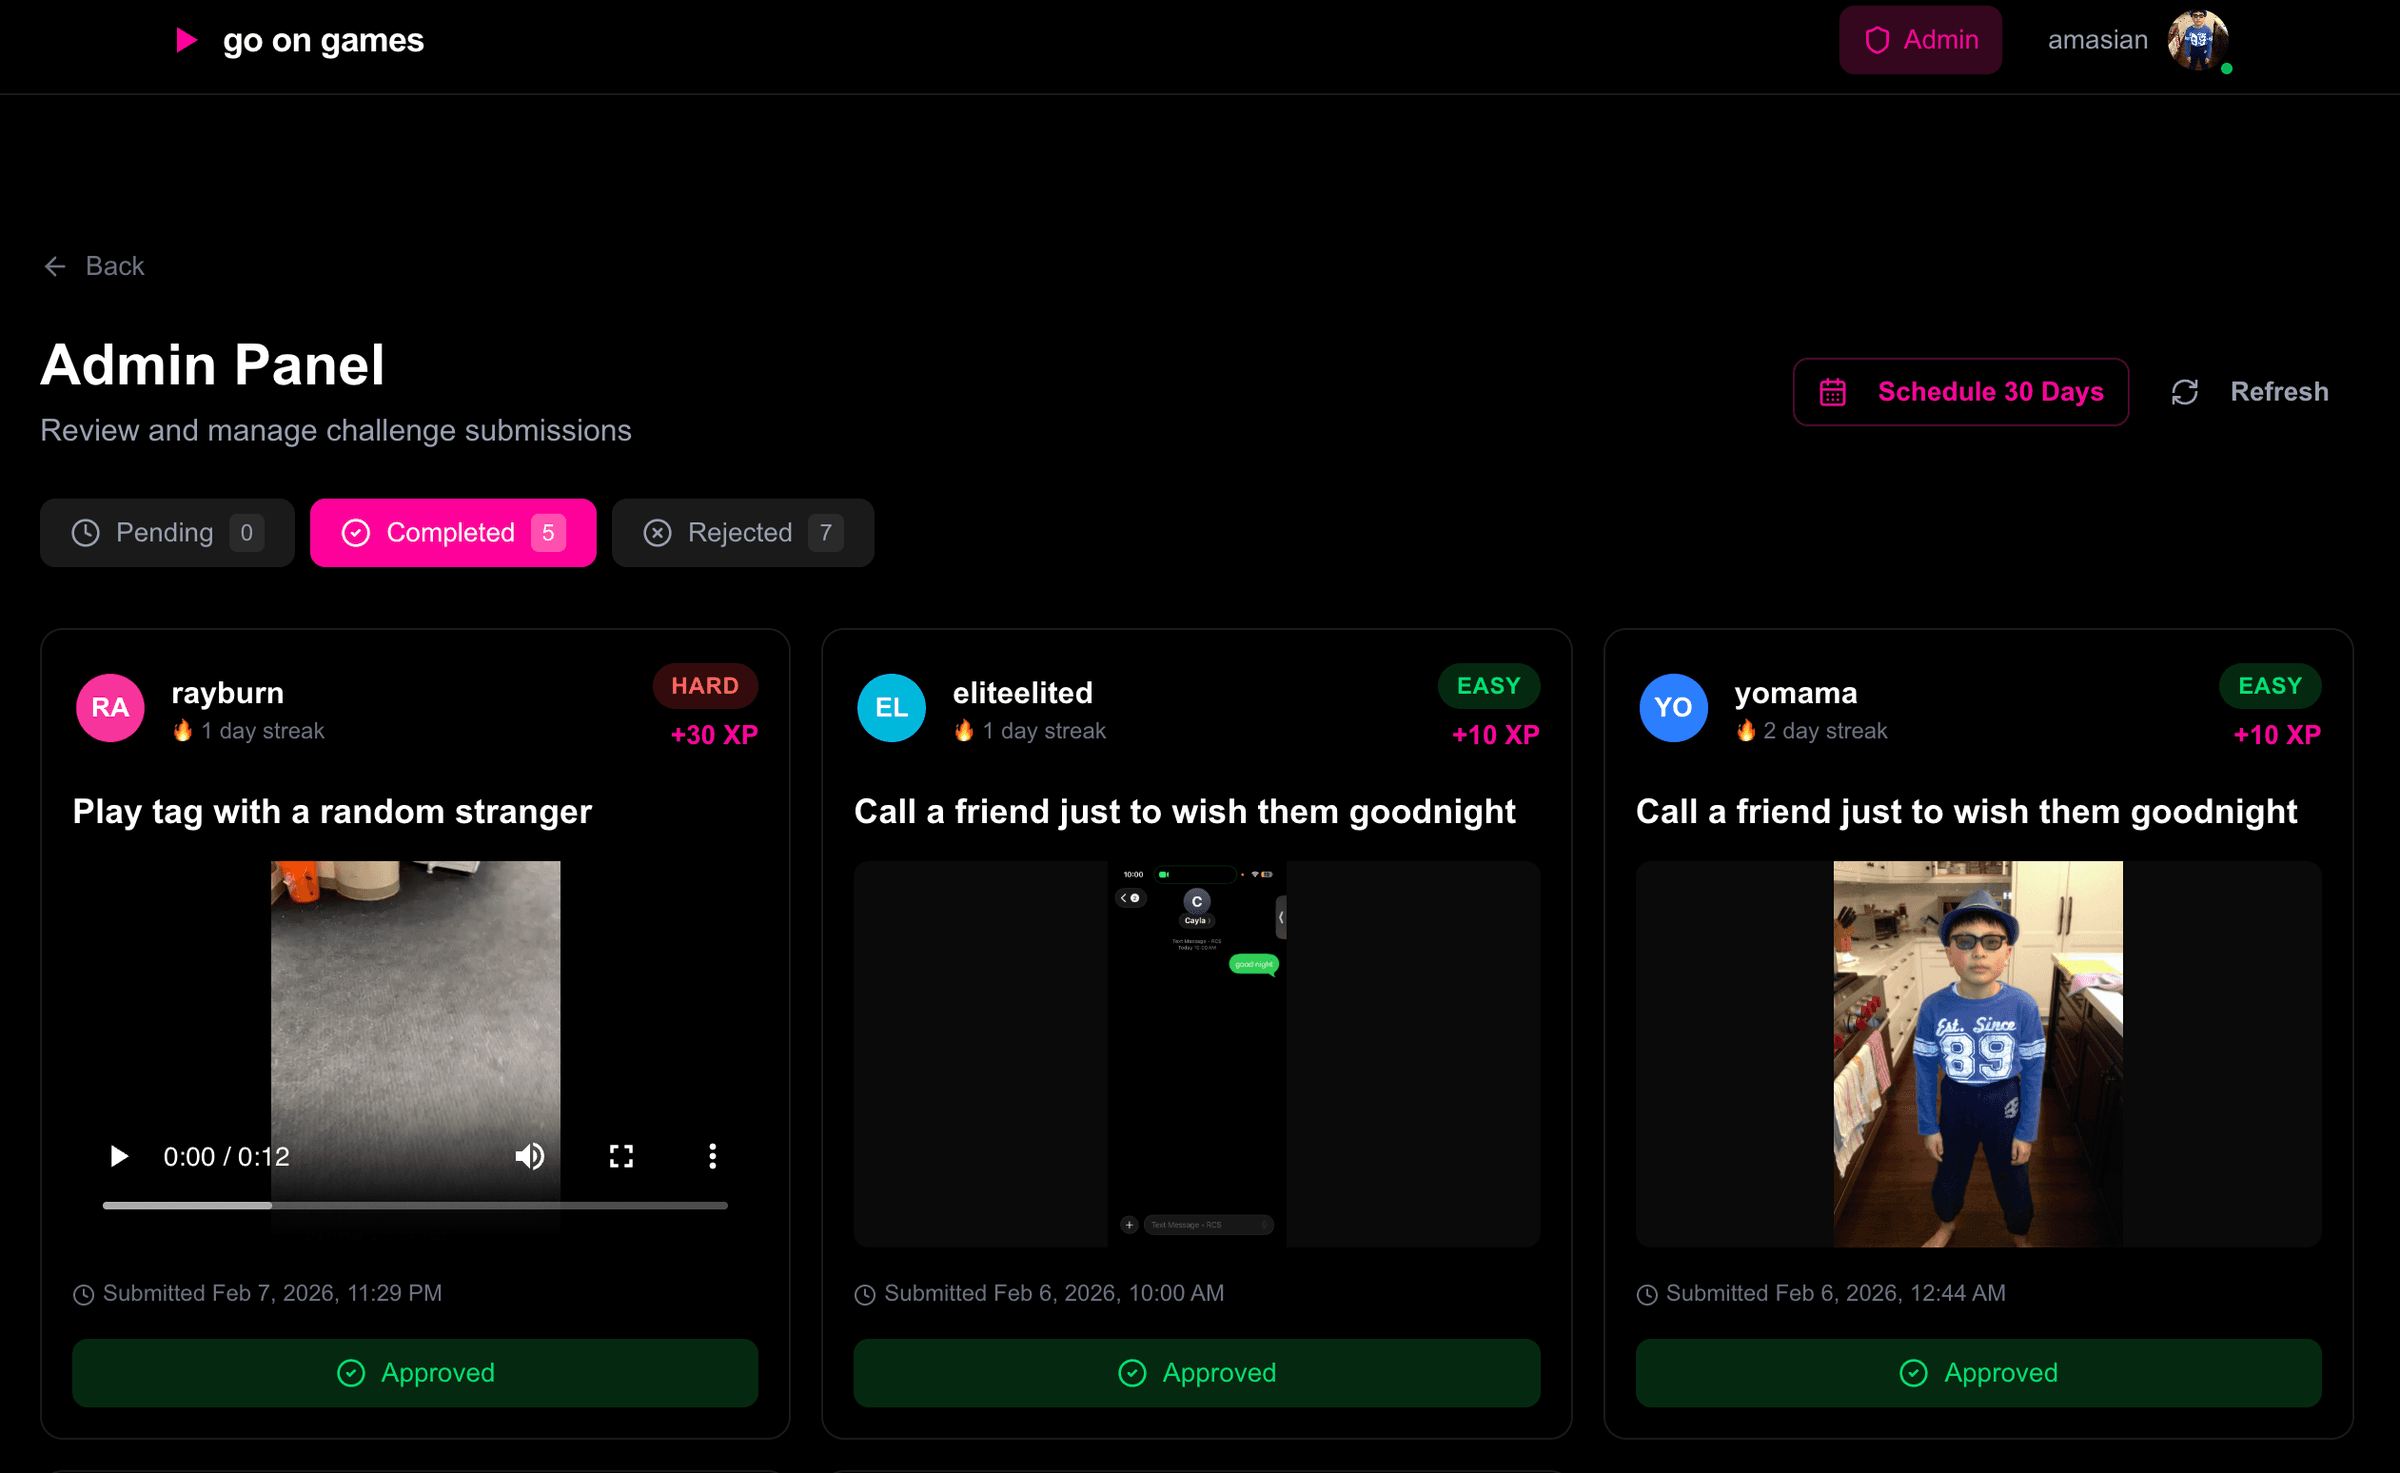Click yomama's YO avatar circle
This screenshot has height=1473, width=2400.
1673,708
